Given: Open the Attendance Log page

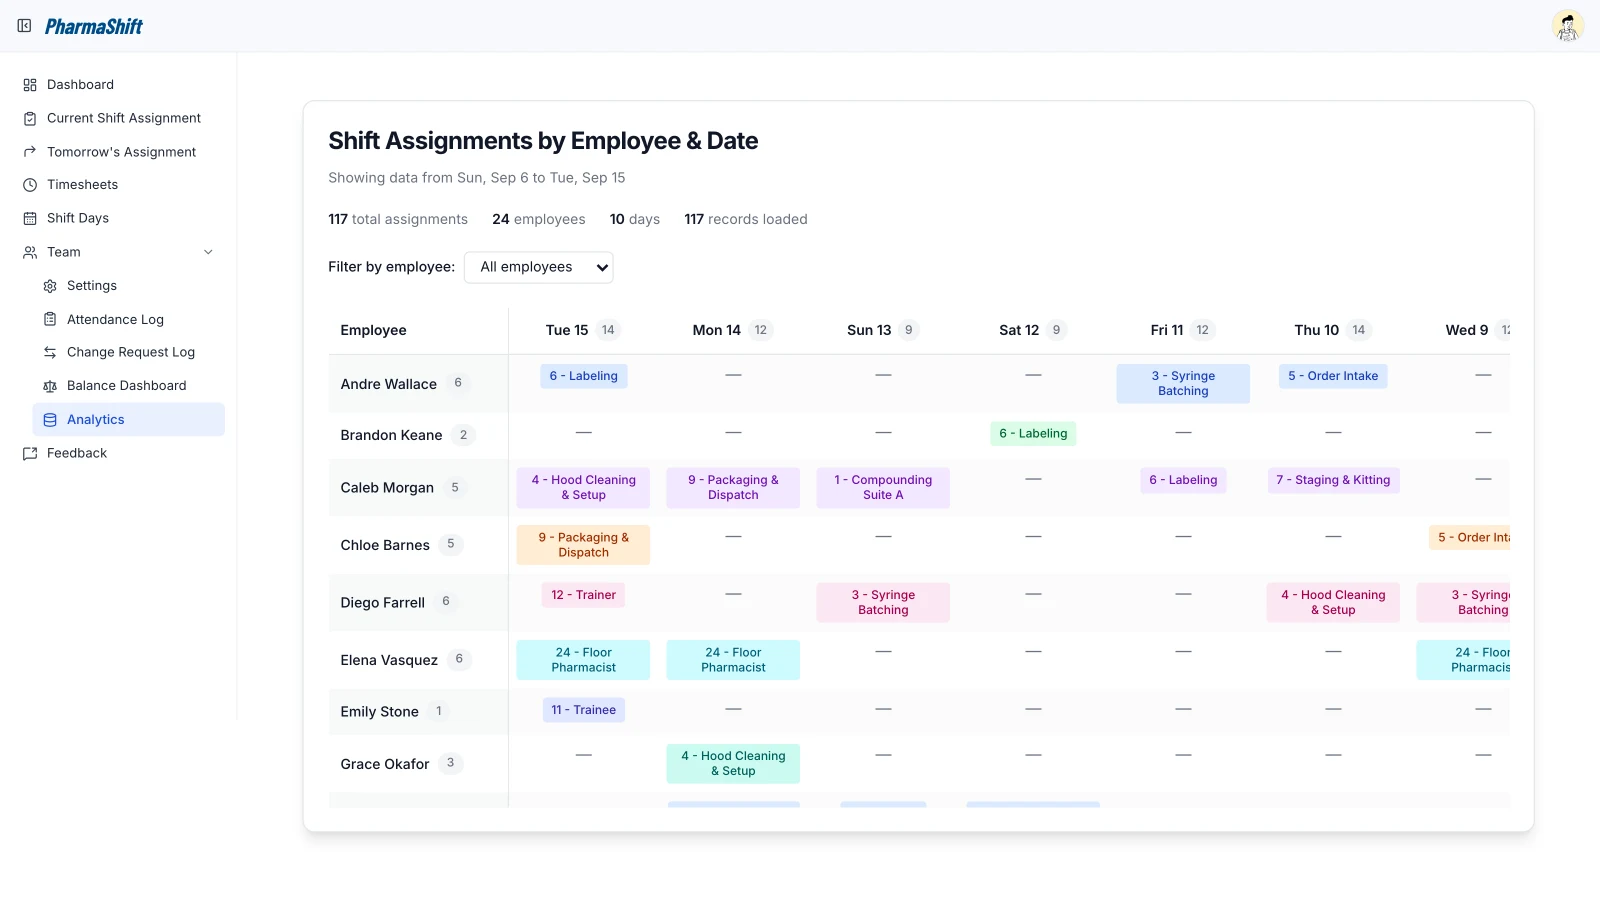Looking at the screenshot, I should [115, 319].
